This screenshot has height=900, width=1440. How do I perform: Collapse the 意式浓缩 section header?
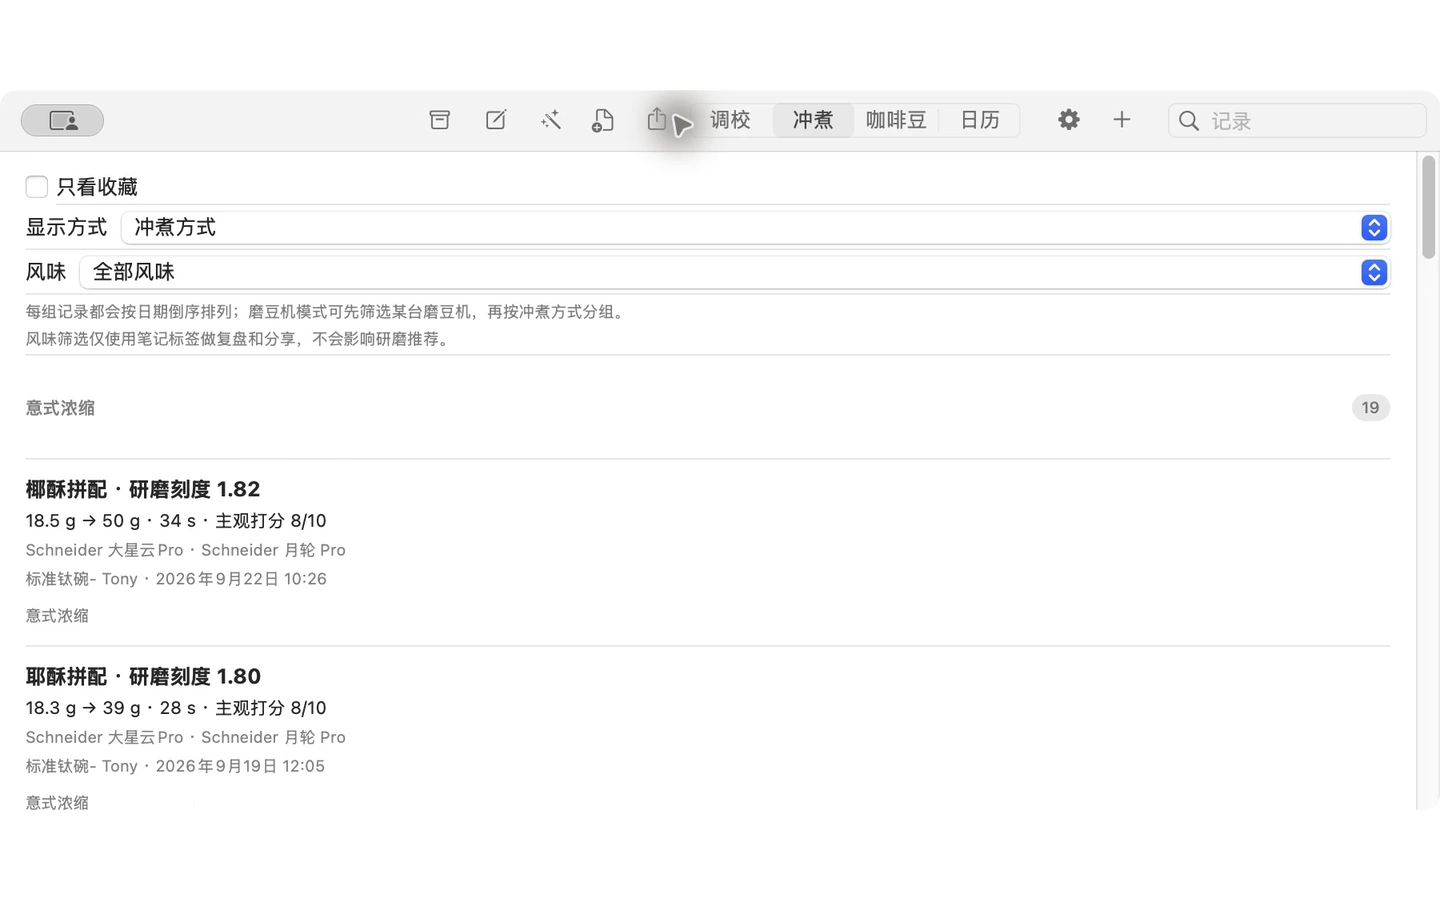[x=708, y=408]
